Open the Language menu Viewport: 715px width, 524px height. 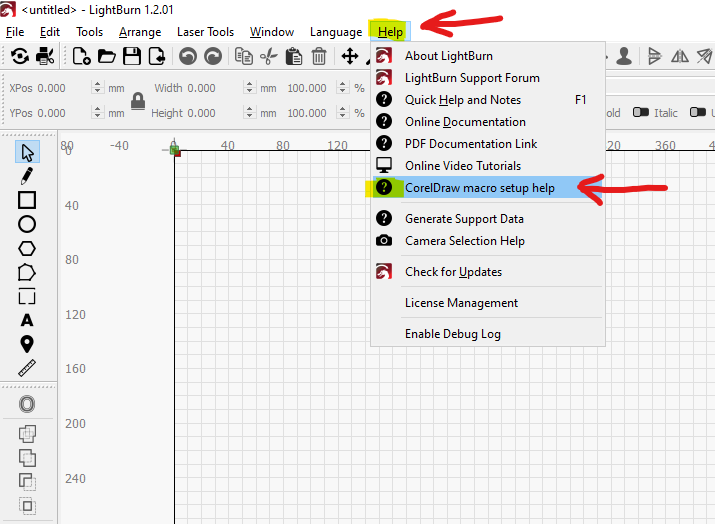(336, 32)
